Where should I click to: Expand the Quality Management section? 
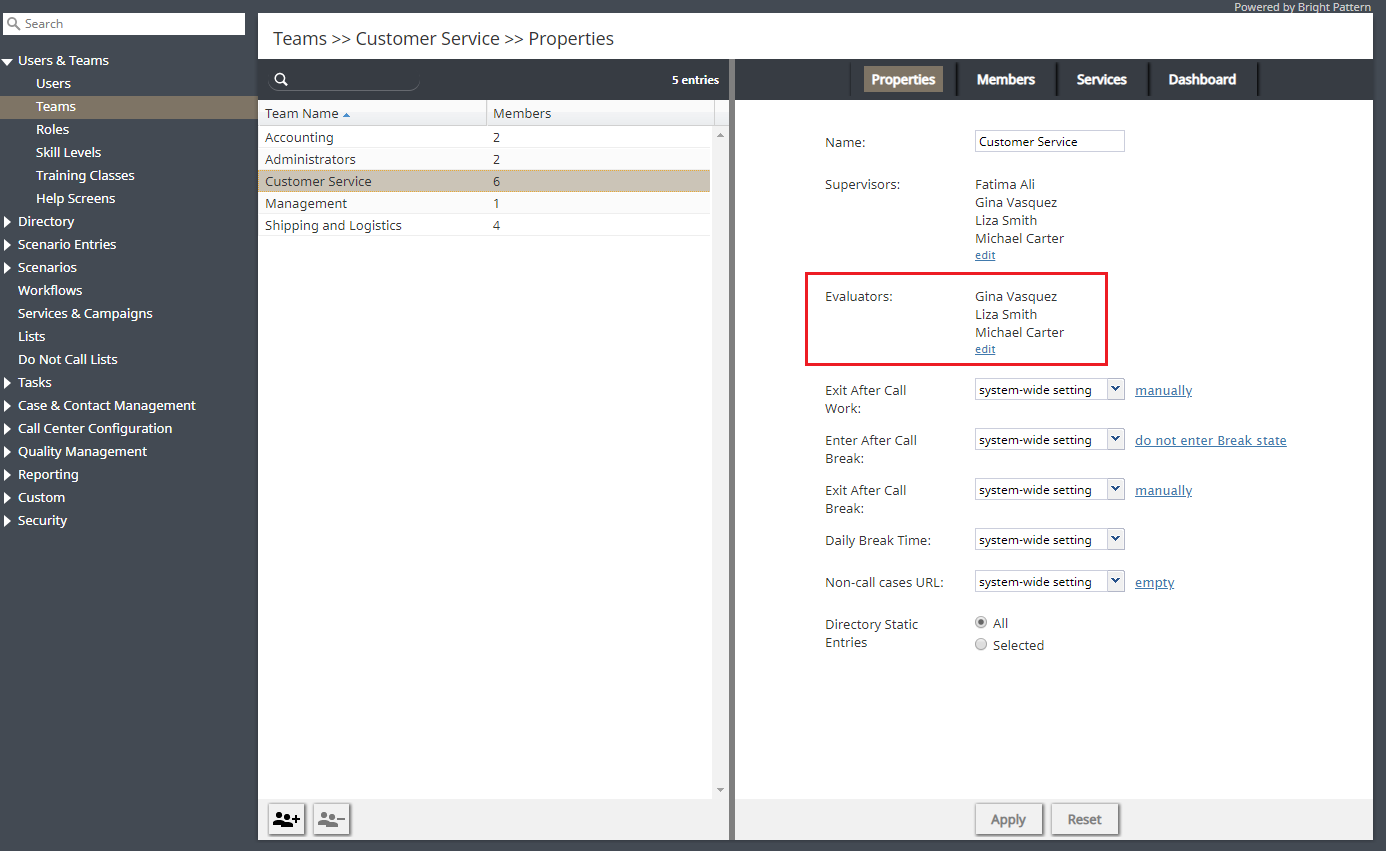tap(7, 452)
